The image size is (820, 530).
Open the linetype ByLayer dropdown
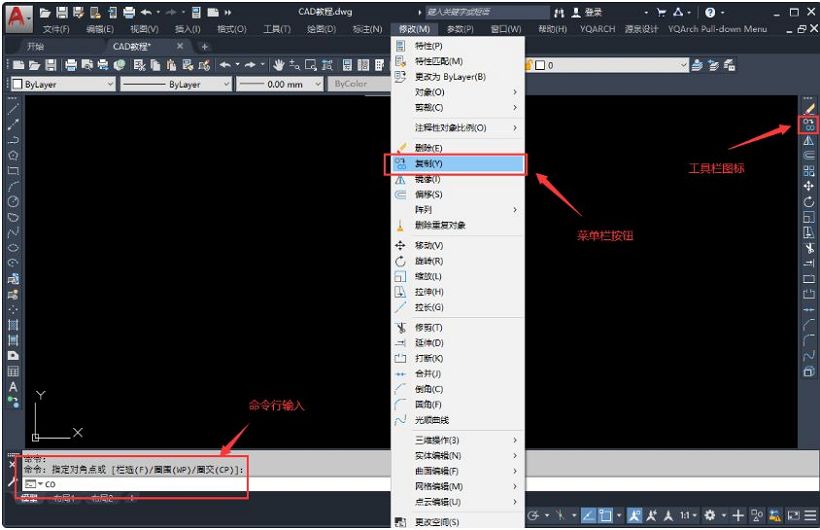point(175,84)
